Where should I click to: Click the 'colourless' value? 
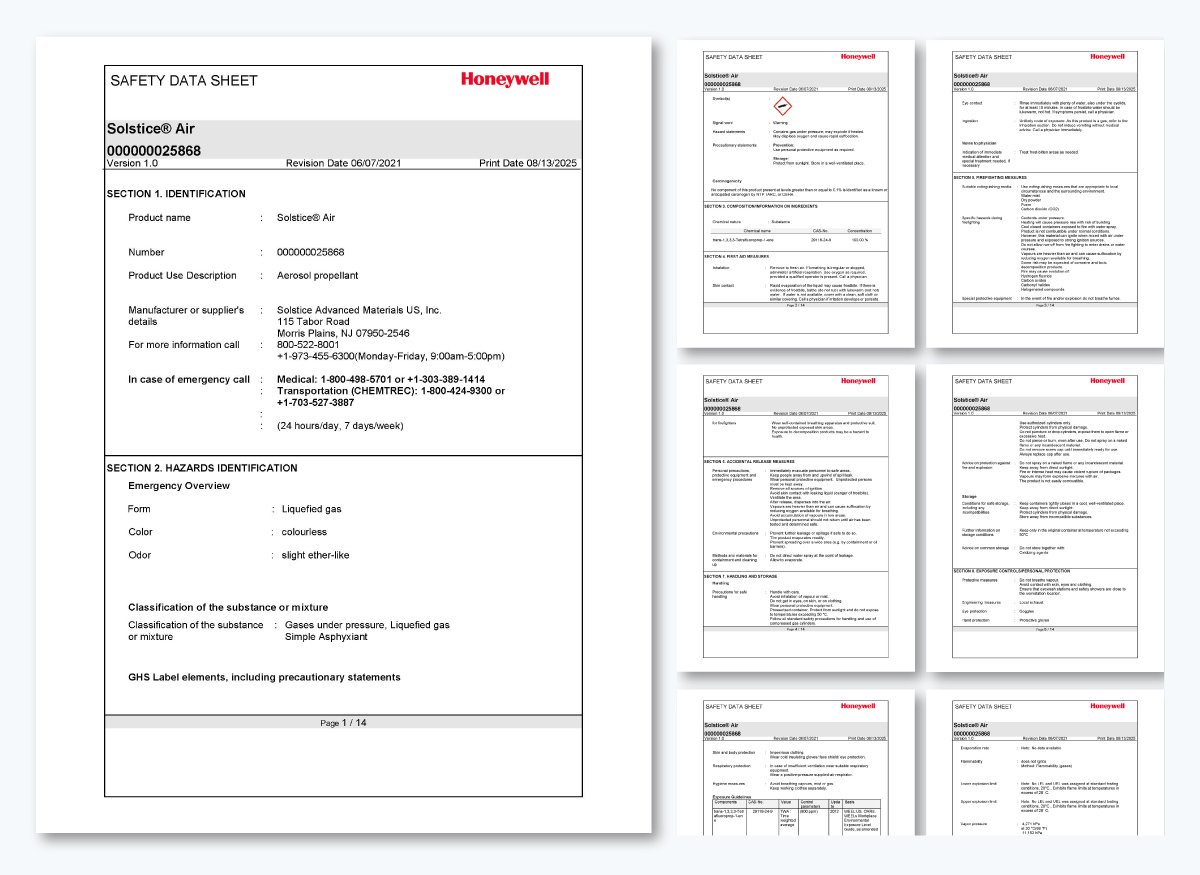click(x=304, y=532)
